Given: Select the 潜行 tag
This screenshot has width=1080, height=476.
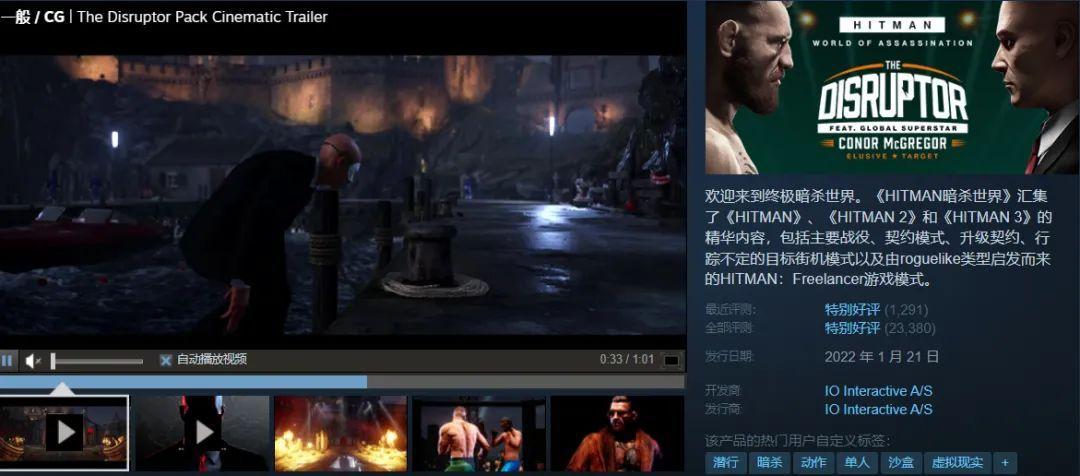Looking at the screenshot, I should click(726, 462).
